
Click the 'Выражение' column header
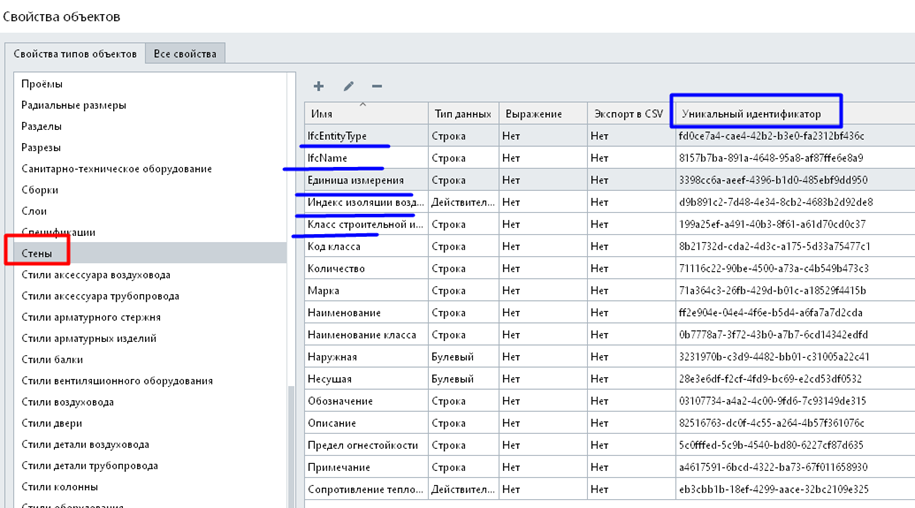point(543,114)
